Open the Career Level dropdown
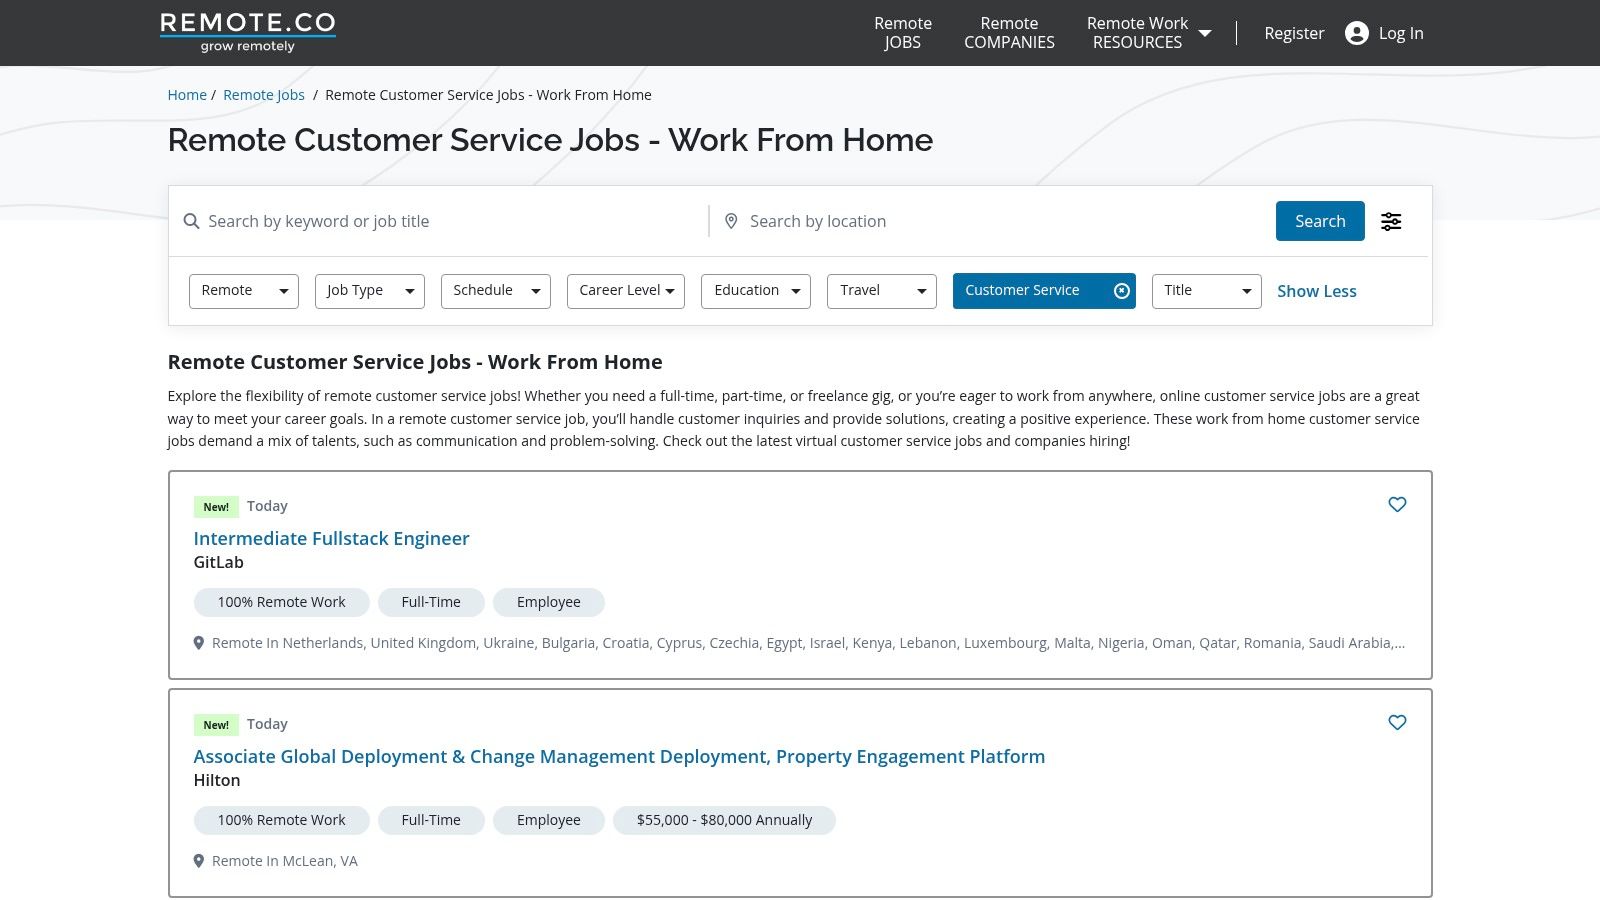This screenshot has width=1600, height=900. [x=625, y=291]
